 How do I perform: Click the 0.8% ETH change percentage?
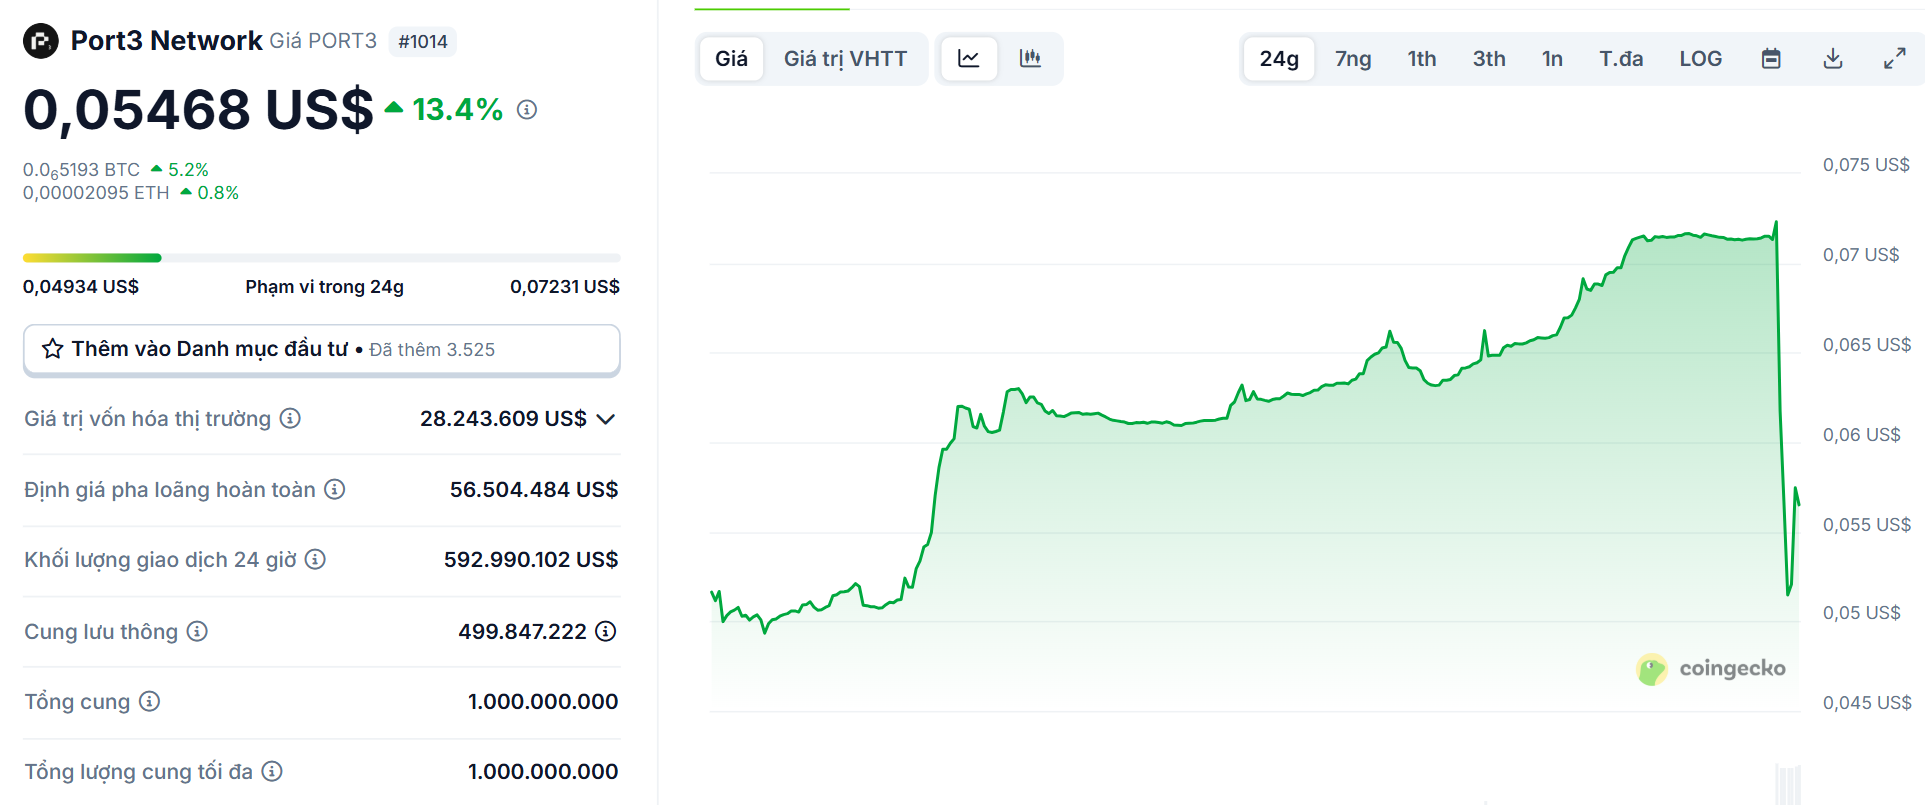click(218, 193)
